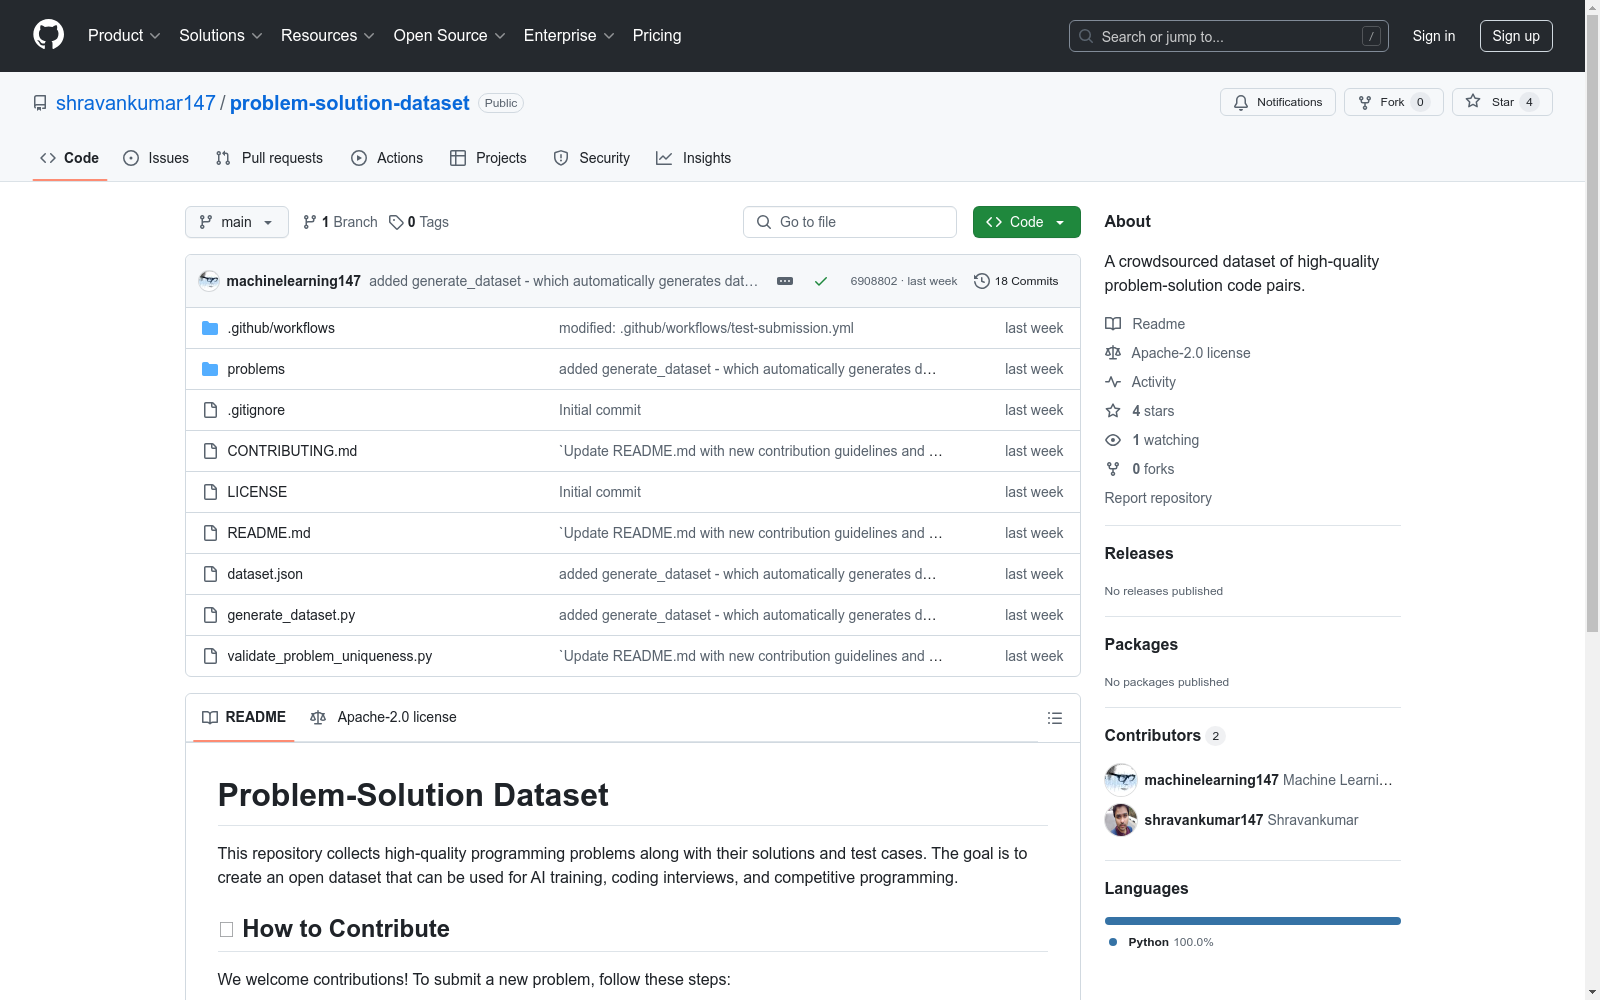The width and height of the screenshot is (1600, 1000).
Task: Open the problems folder
Action: point(256,369)
